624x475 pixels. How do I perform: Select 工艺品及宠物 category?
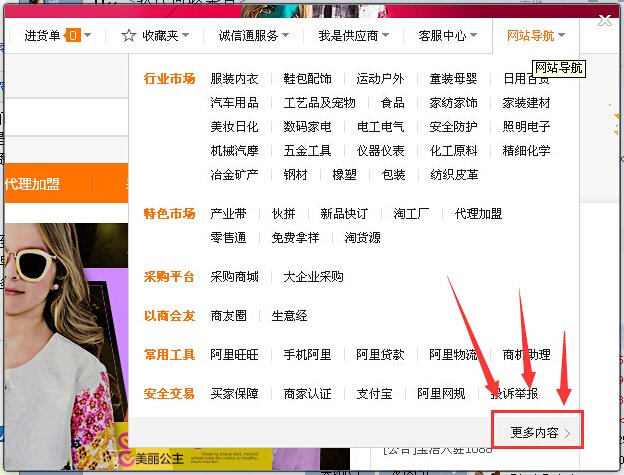pyautogui.click(x=320, y=103)
